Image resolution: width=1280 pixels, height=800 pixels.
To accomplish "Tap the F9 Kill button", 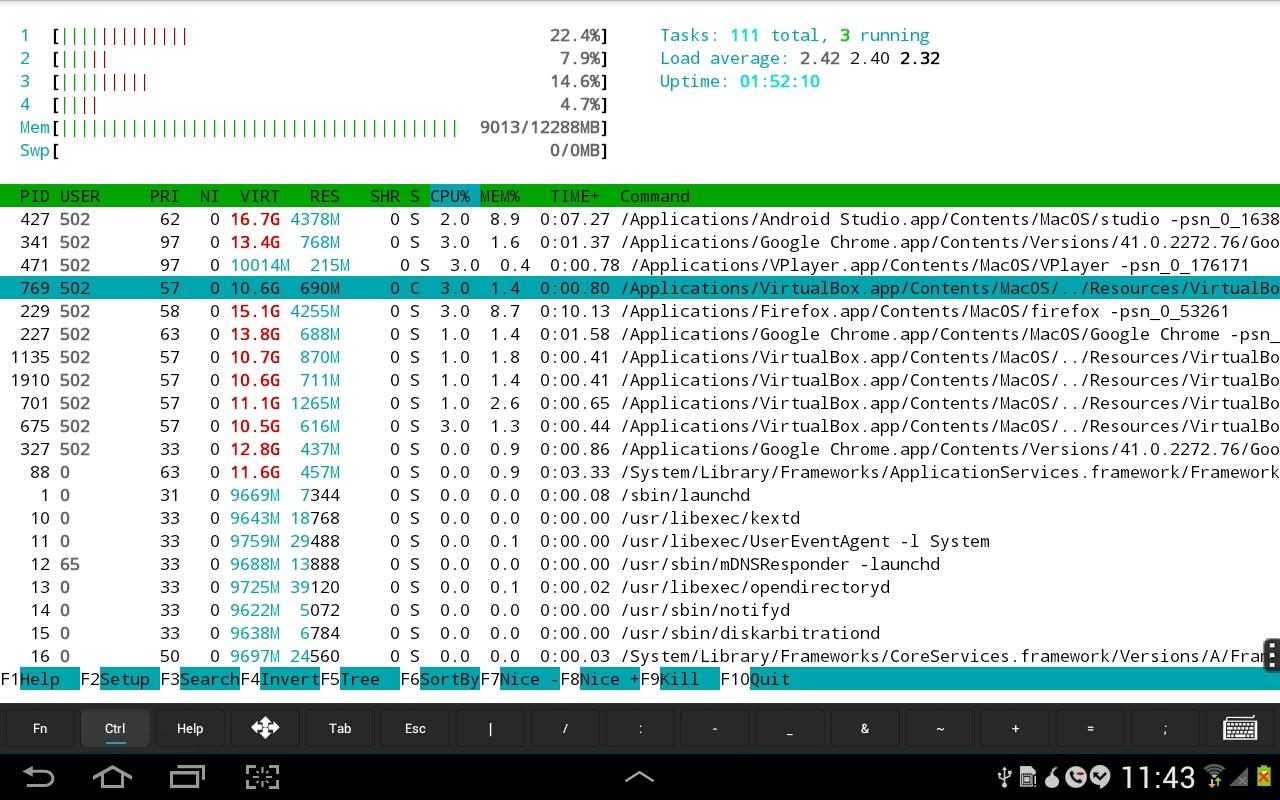I will click(680, 679).
